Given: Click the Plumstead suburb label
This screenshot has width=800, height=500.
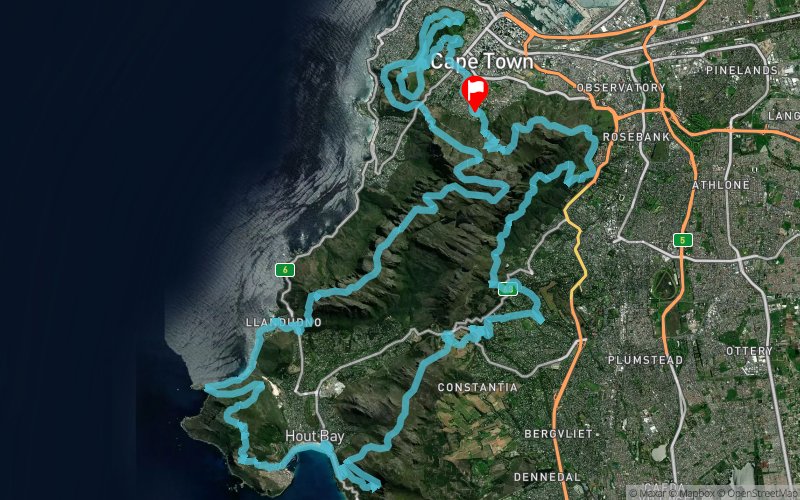Looking at the screenshot, I should (x=645, y=360).
